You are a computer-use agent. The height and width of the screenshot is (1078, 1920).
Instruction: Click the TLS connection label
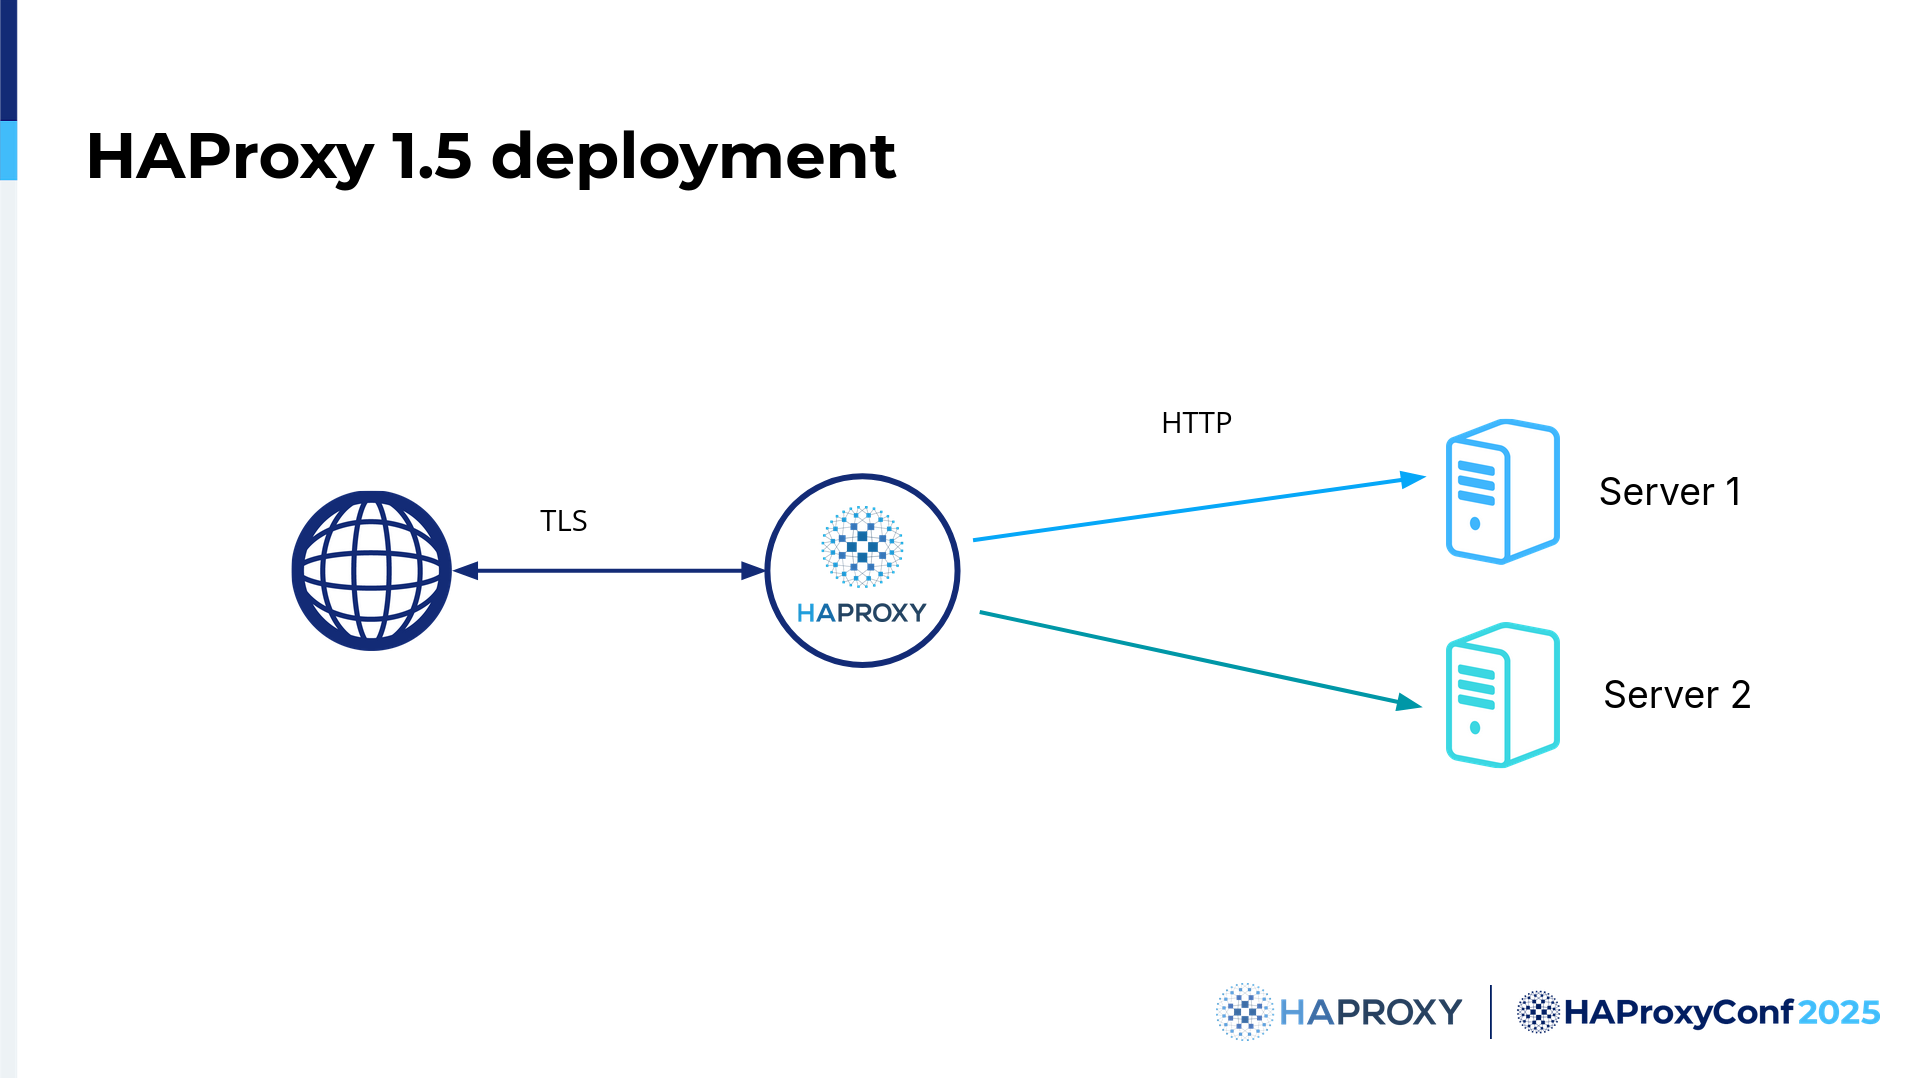point(563,521)
